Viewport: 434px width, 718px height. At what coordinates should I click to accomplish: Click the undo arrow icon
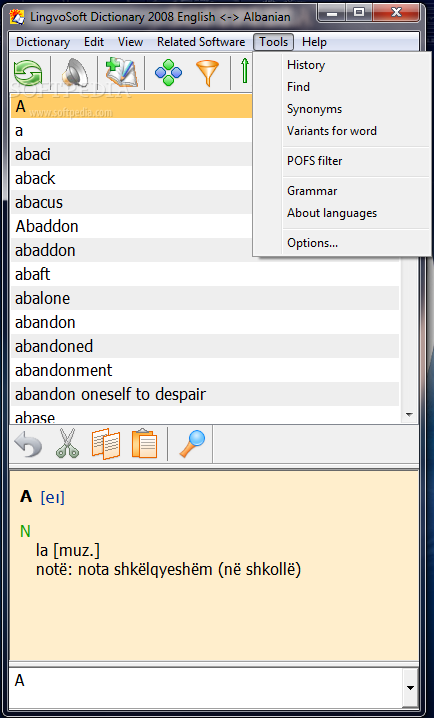[28, 444]
